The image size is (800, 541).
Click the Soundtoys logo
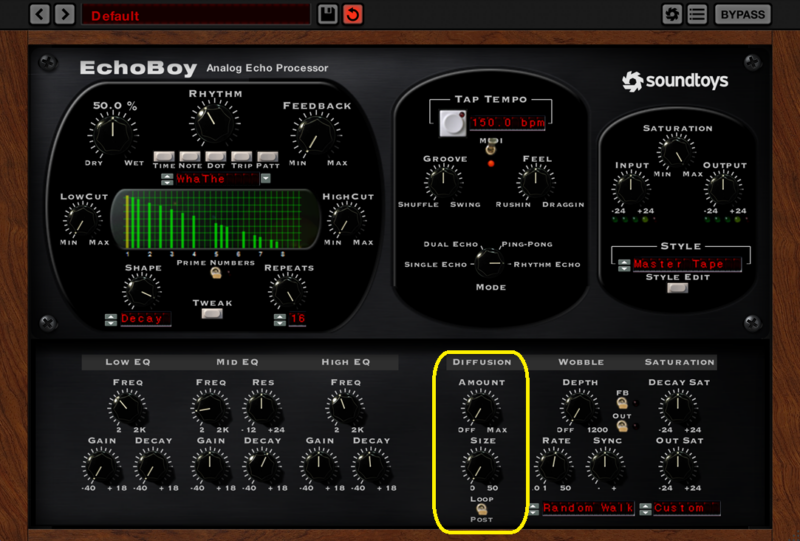coord(675,81)
